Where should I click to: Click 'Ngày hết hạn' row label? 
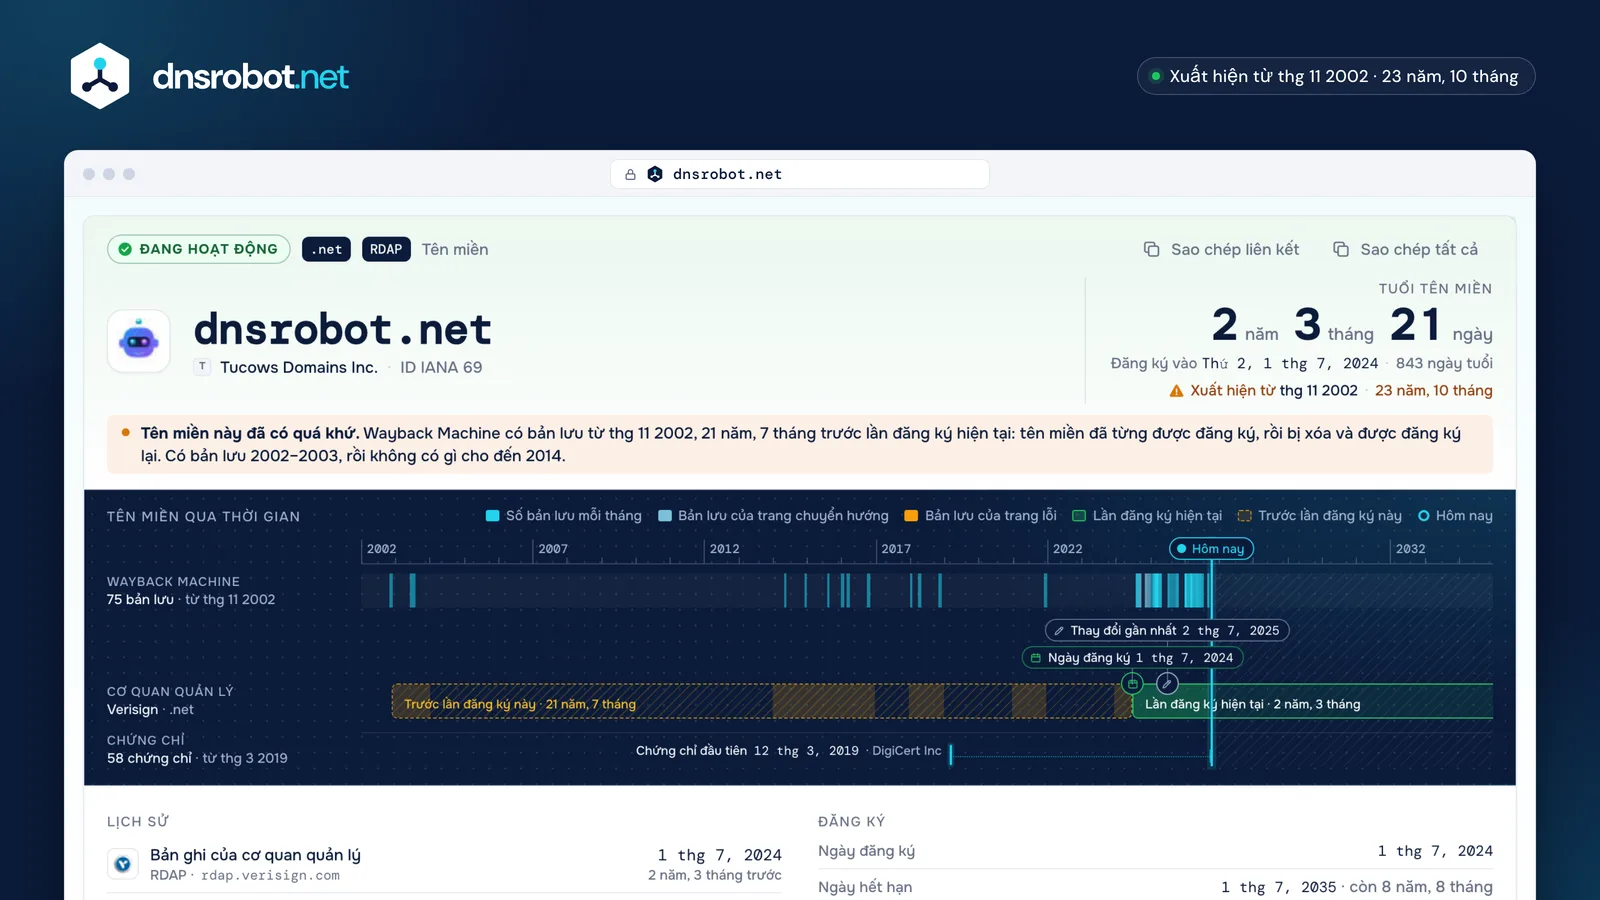(865, 887)
